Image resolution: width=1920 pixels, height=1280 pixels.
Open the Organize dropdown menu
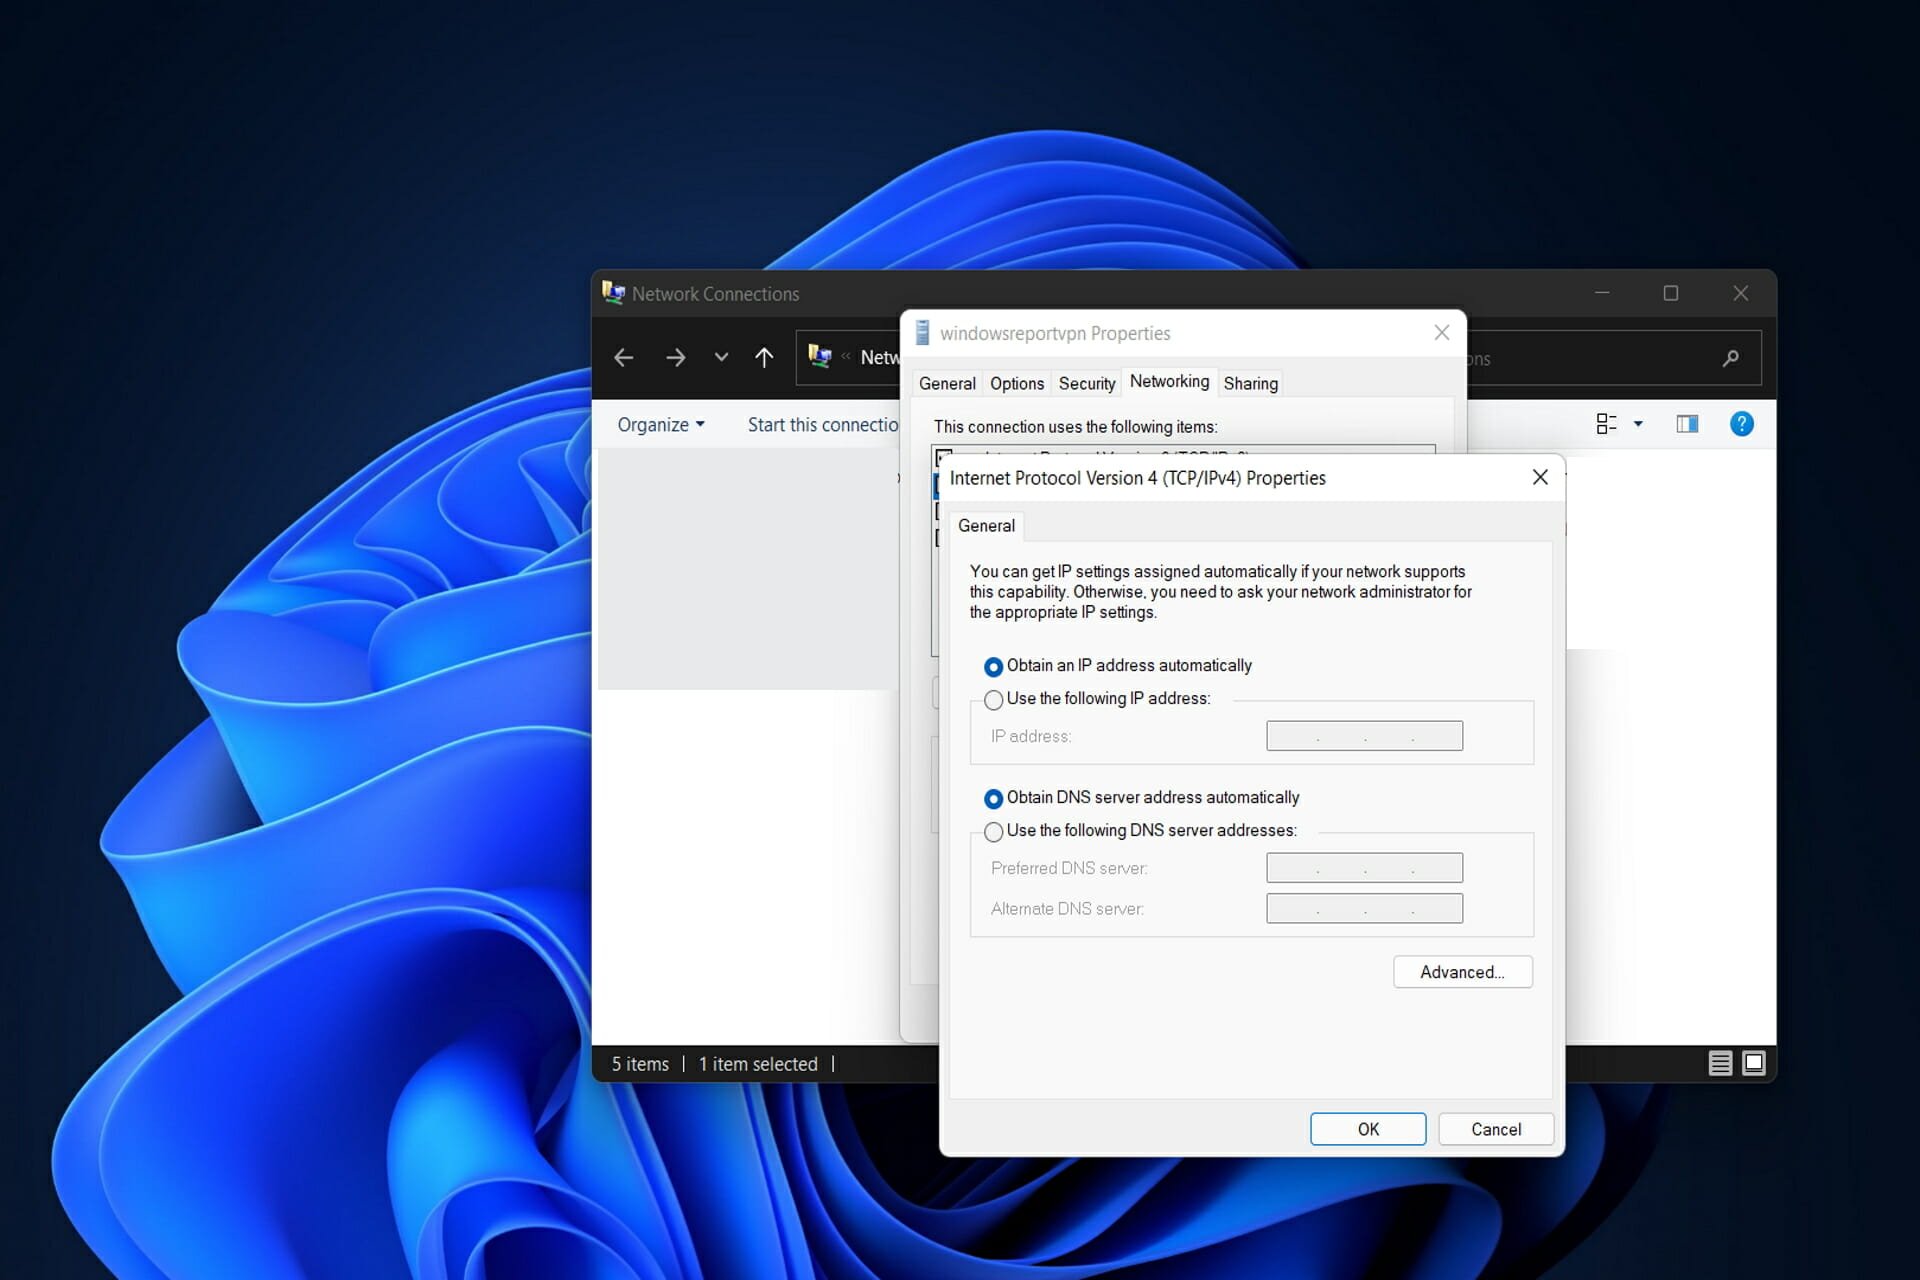tap(661, 425)
